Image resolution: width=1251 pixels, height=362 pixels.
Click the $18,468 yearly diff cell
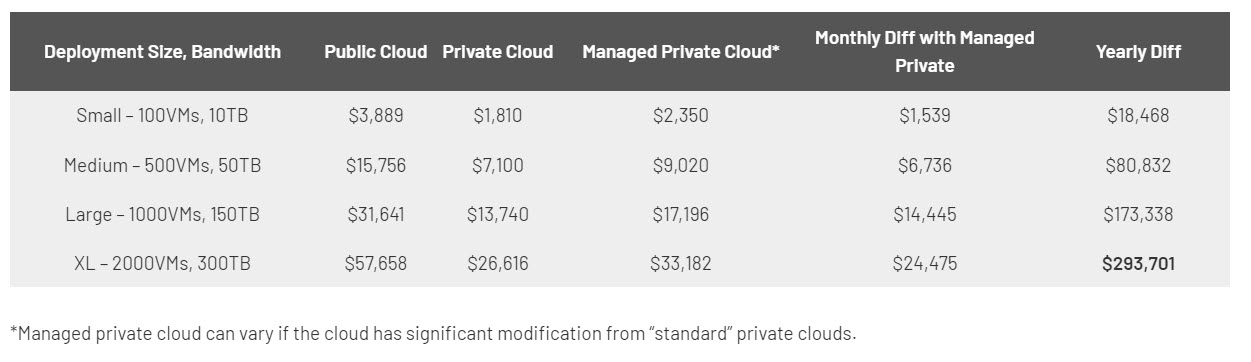[1138, 116]
